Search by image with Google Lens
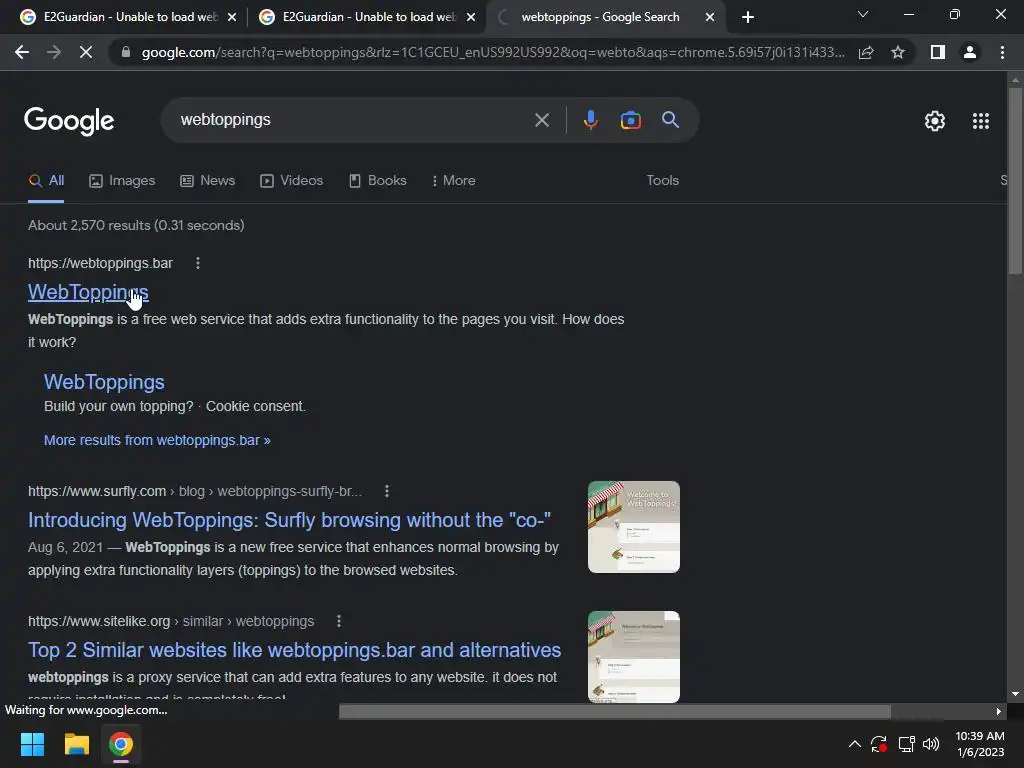The image size is (1024, 768). coord(630,120)
